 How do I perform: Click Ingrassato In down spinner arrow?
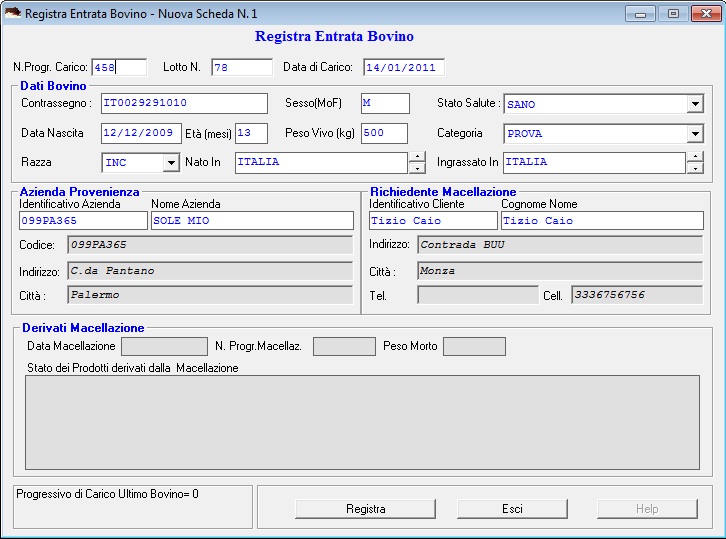[695, 169]
